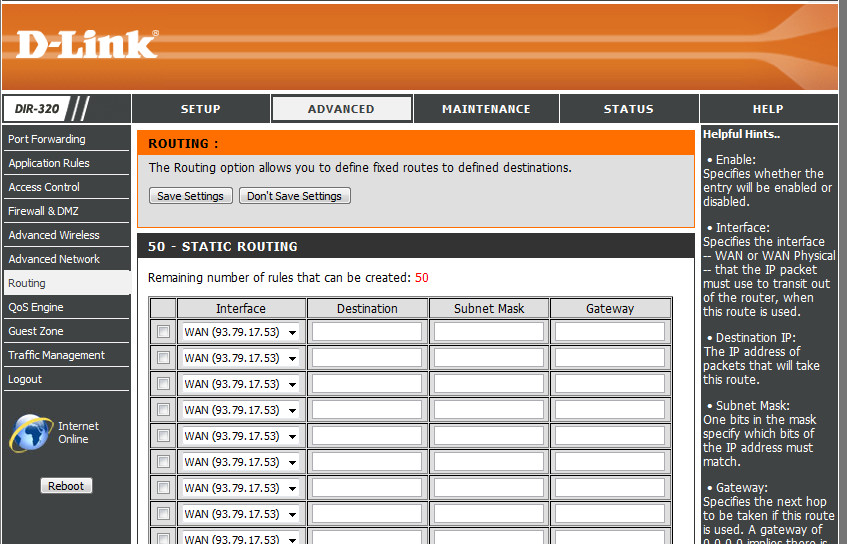Click the first row Gateway field
Image resolution: width=847 pixels, height=544 pixels.
[x=610, y=332]
